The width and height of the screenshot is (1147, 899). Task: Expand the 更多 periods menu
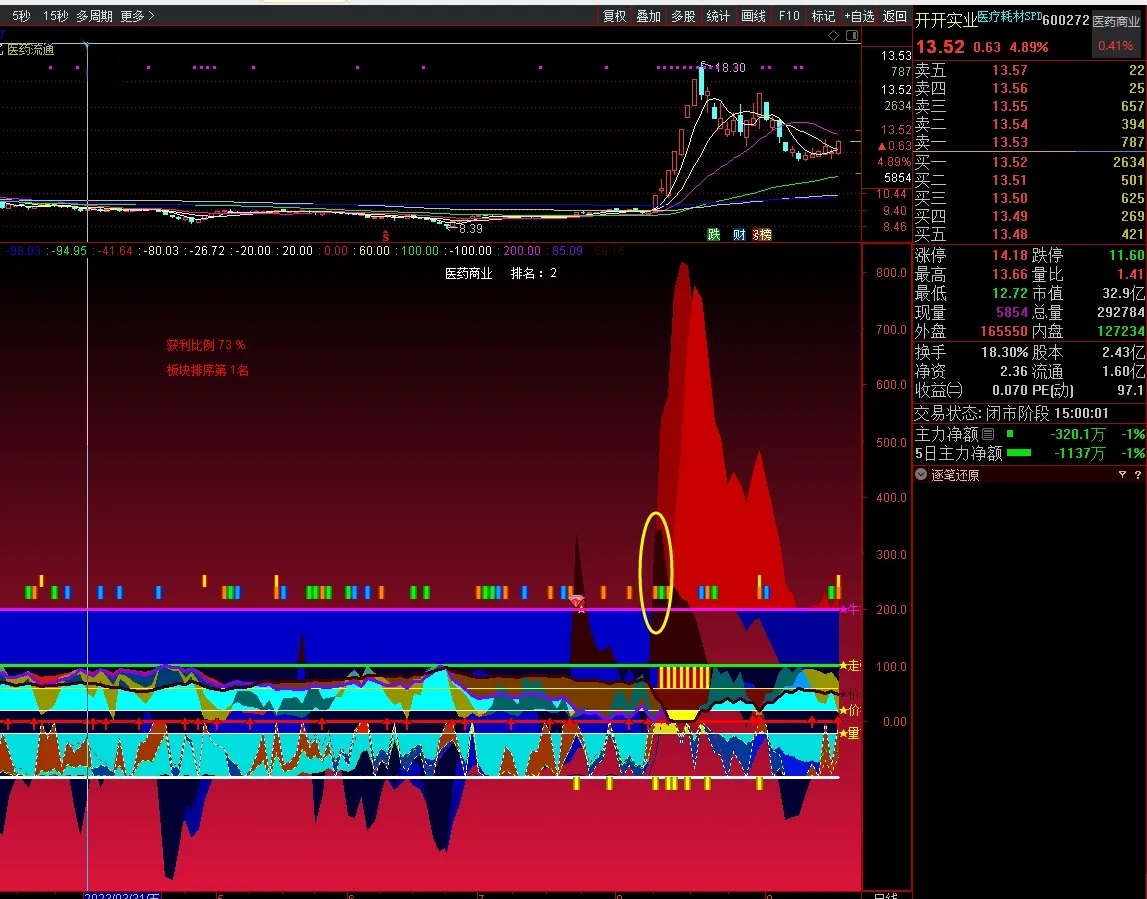[x=137, y=16]
